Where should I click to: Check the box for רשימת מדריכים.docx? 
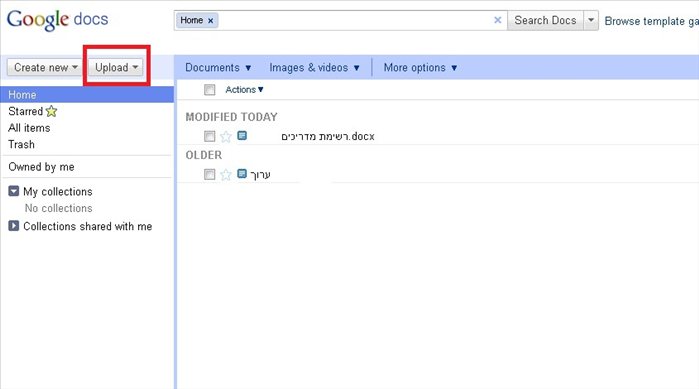(x=210, y=136)
